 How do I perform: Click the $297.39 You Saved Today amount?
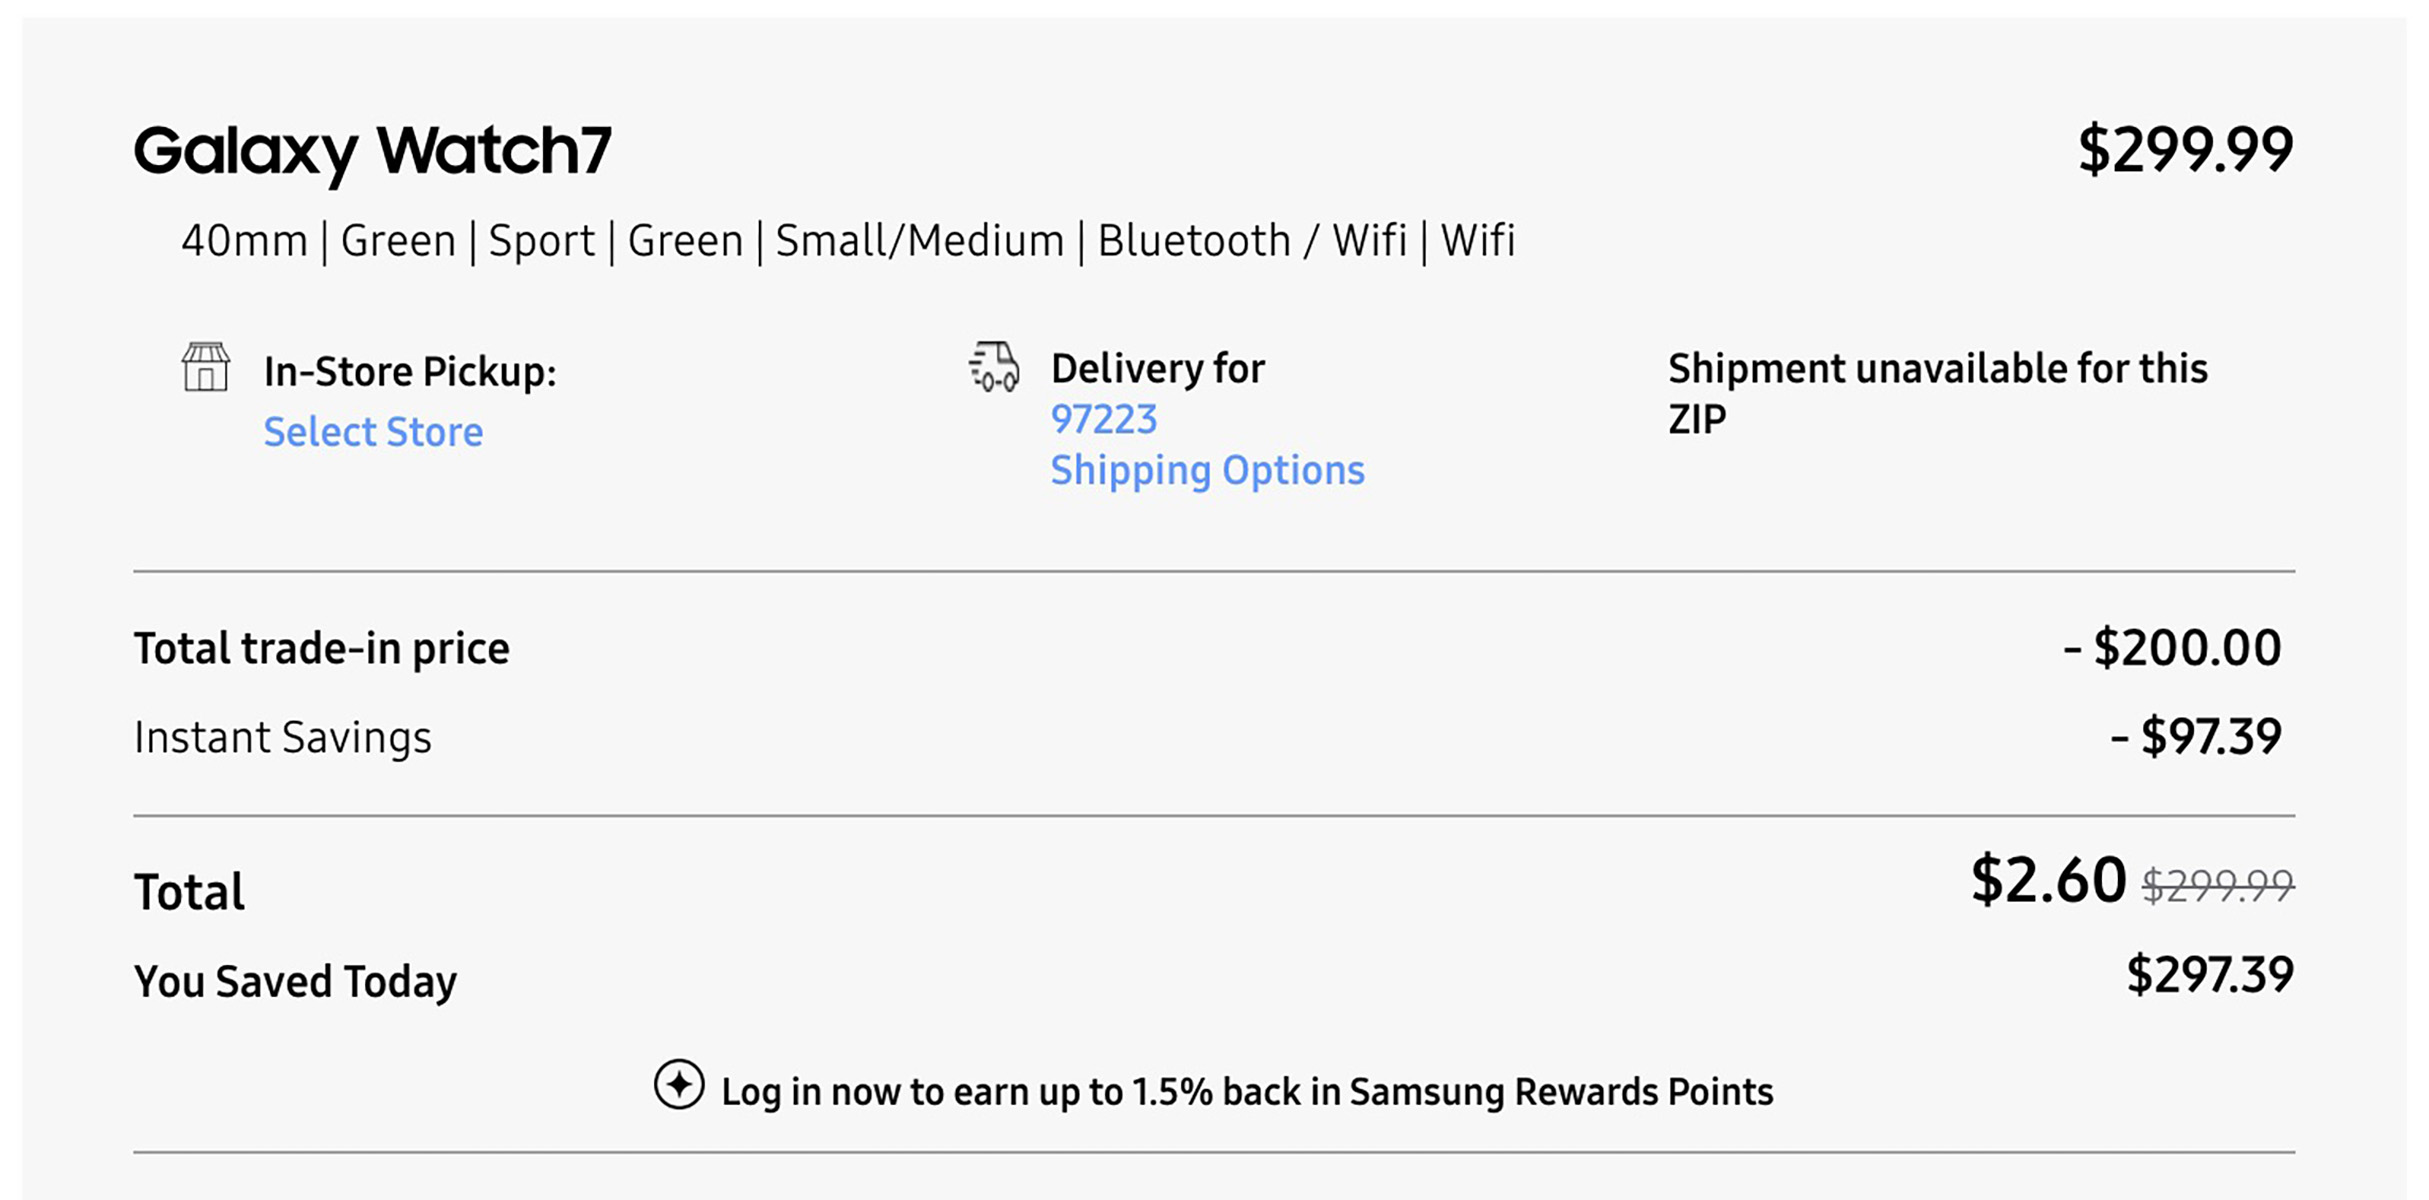pyautogui.click(x=2210, y=975)
